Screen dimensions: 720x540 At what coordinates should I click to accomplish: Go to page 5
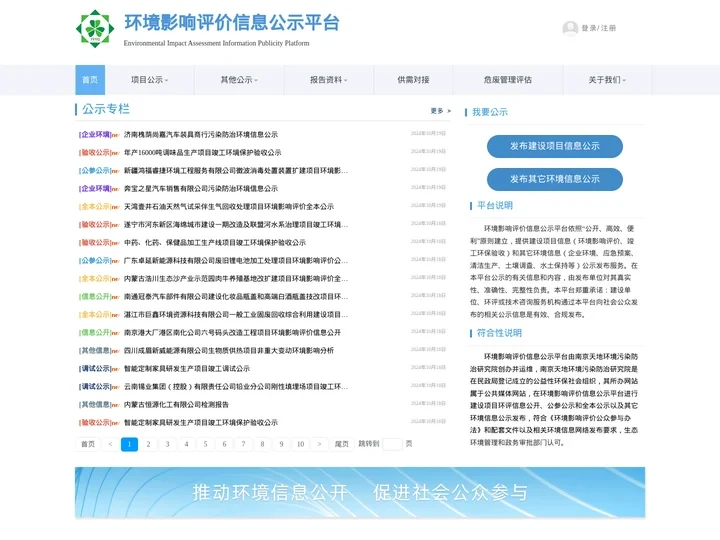[205, 444]
